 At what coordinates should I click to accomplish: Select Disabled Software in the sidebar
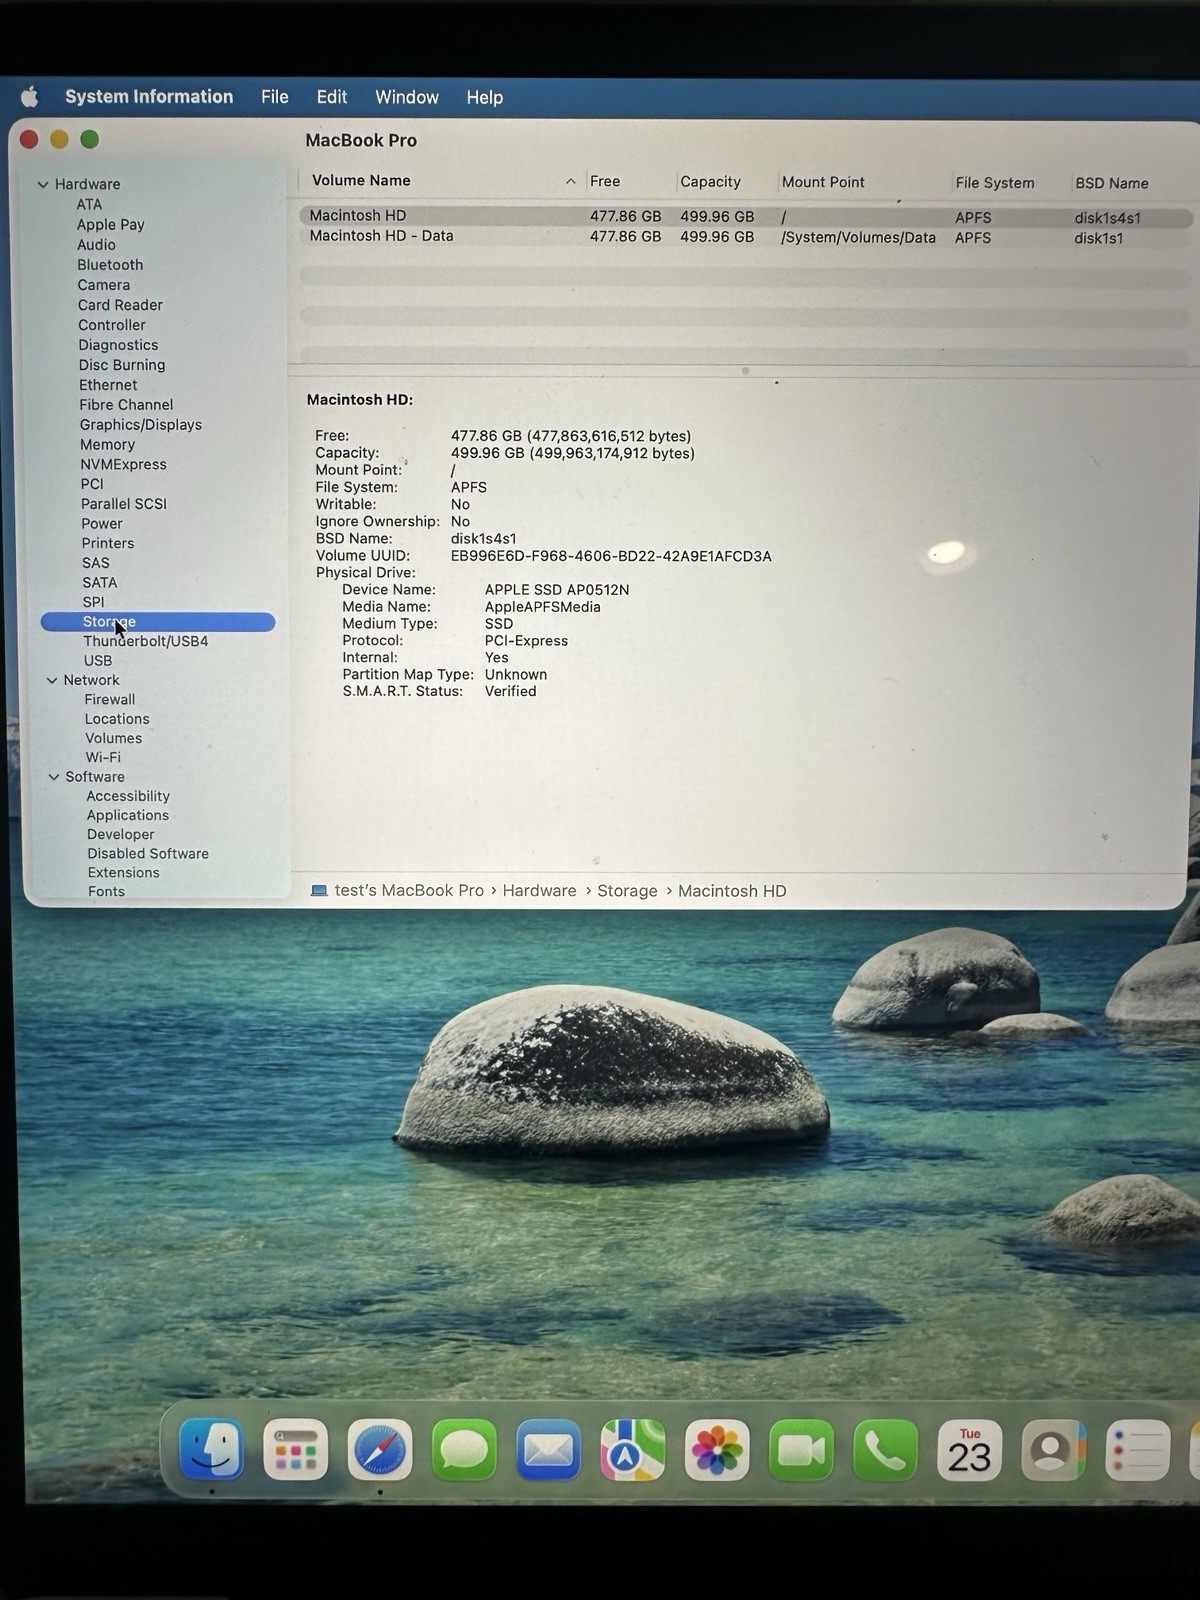tap(148, 854)
